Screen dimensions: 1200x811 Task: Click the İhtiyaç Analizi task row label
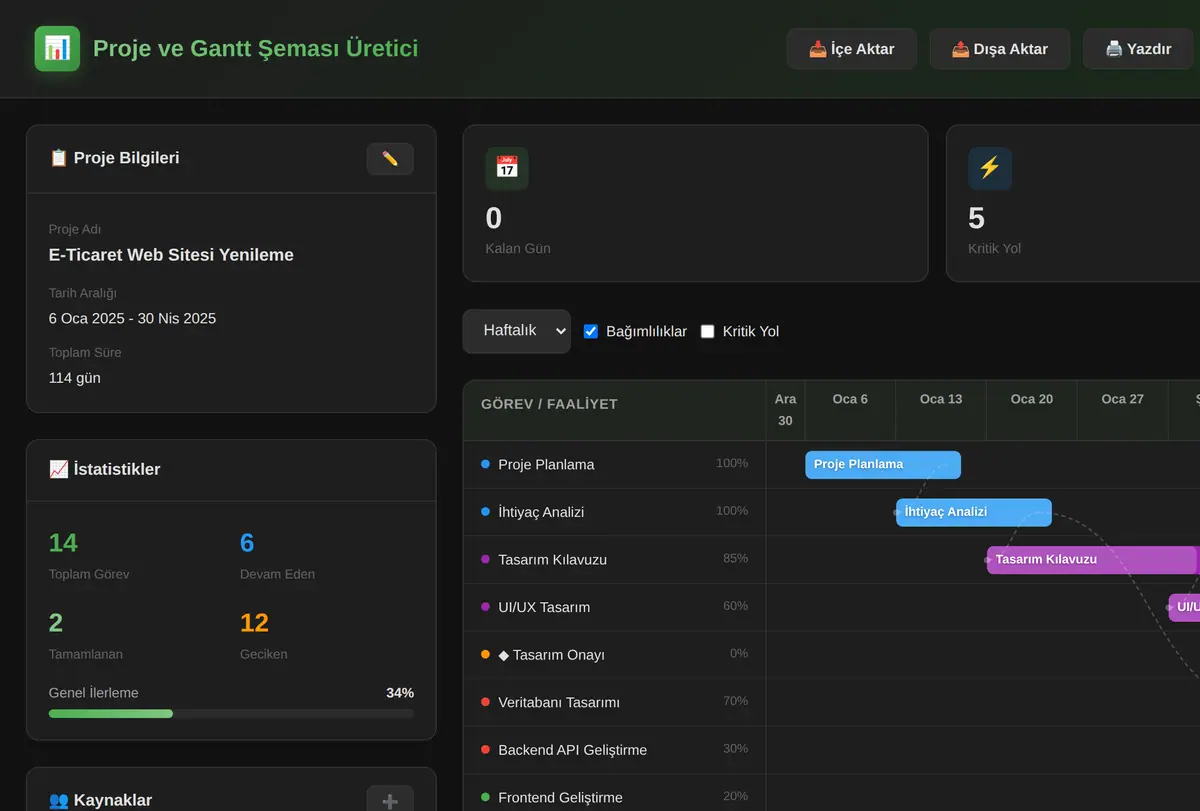click(x=541, y=512)
